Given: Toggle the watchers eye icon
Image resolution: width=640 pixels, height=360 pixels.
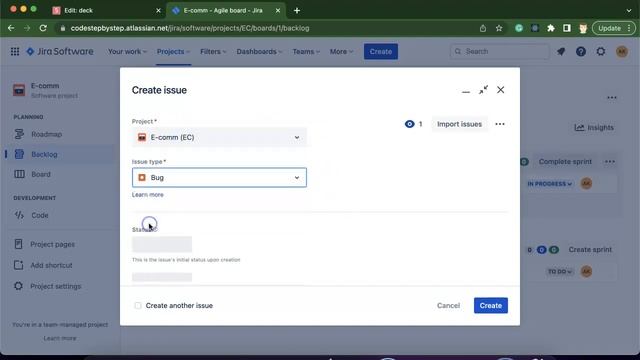Looking at the screenshot, I should pos(409,124).
